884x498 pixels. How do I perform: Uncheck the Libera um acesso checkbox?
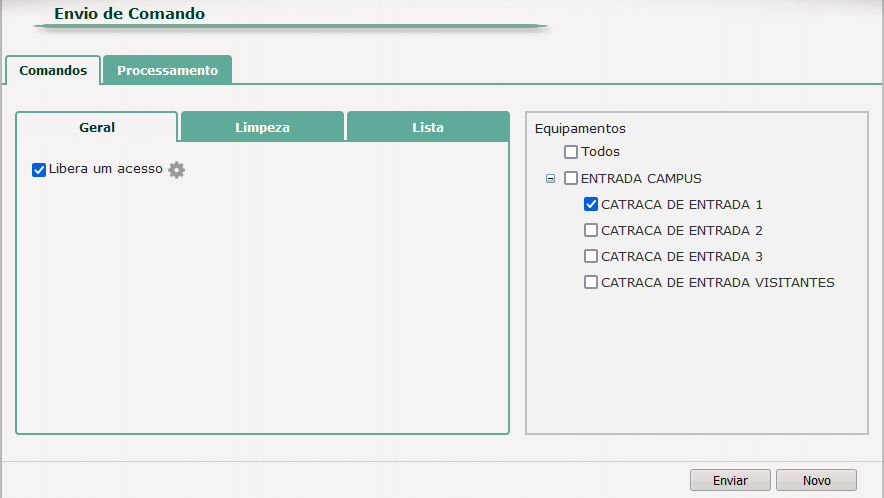click(39, 170)
